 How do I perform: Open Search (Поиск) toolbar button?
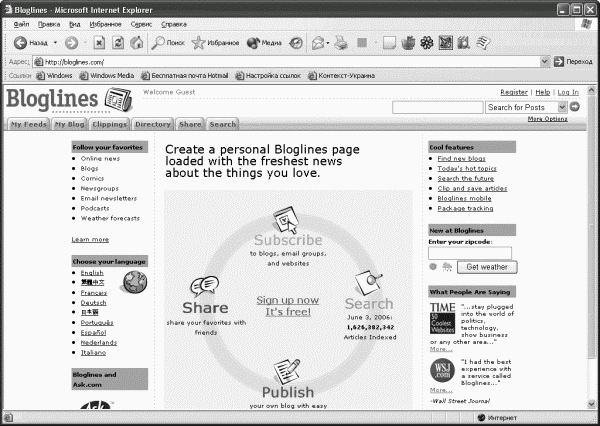(168, 43)
